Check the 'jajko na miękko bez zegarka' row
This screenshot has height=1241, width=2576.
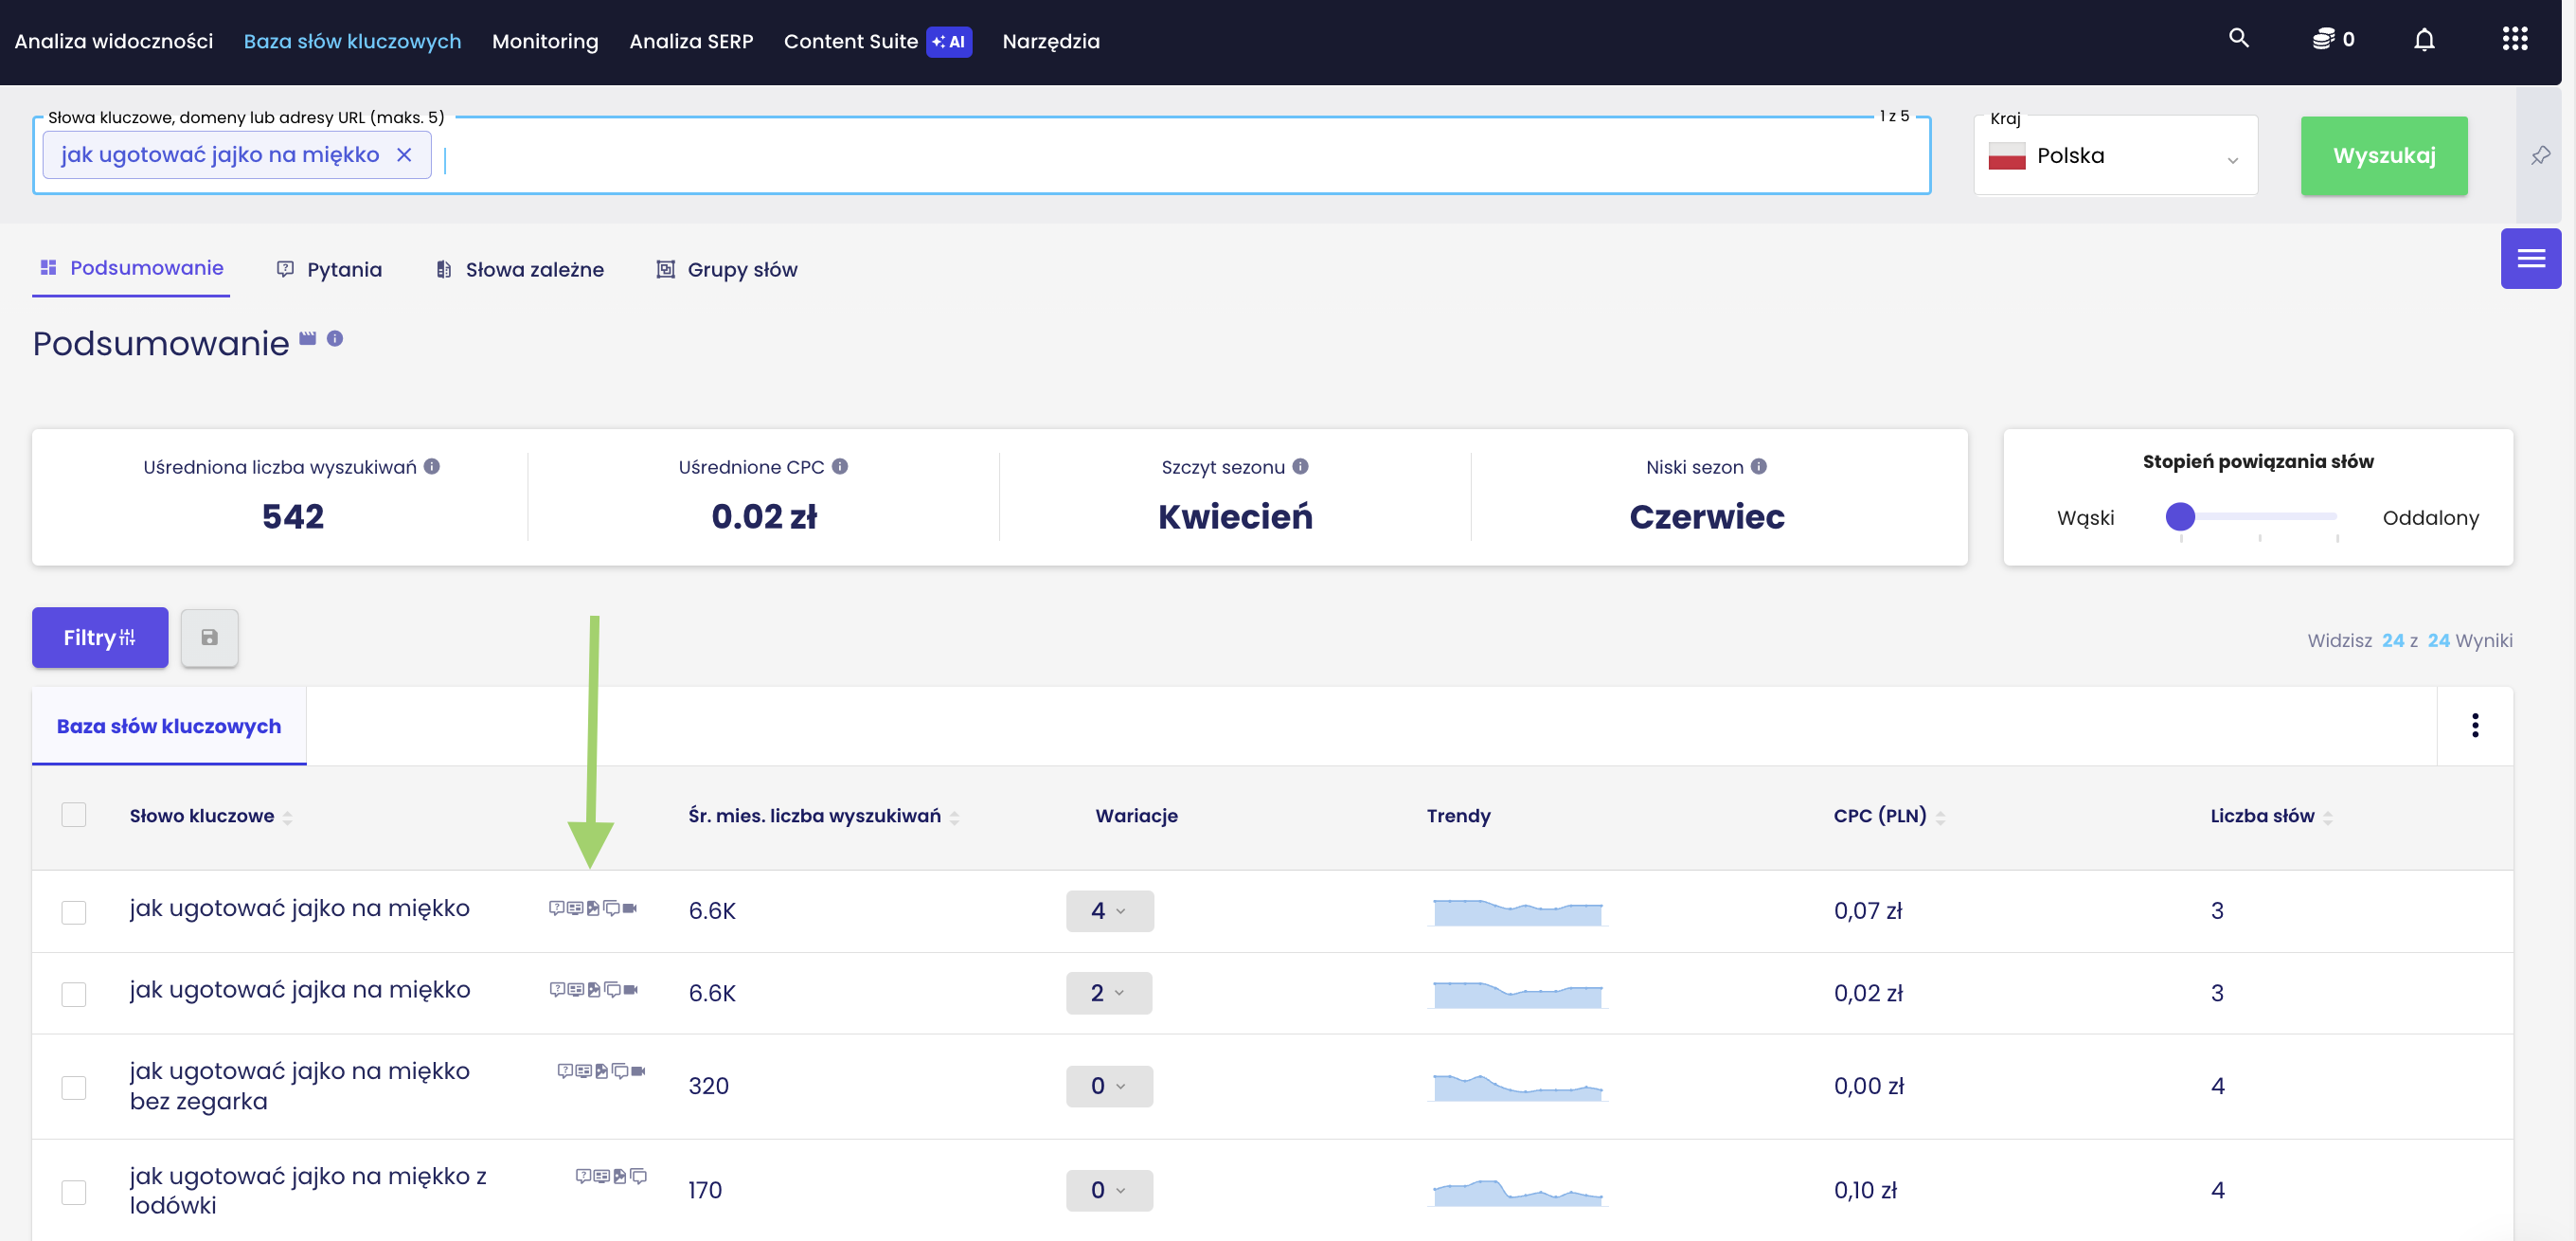(x=74, y=1087)
